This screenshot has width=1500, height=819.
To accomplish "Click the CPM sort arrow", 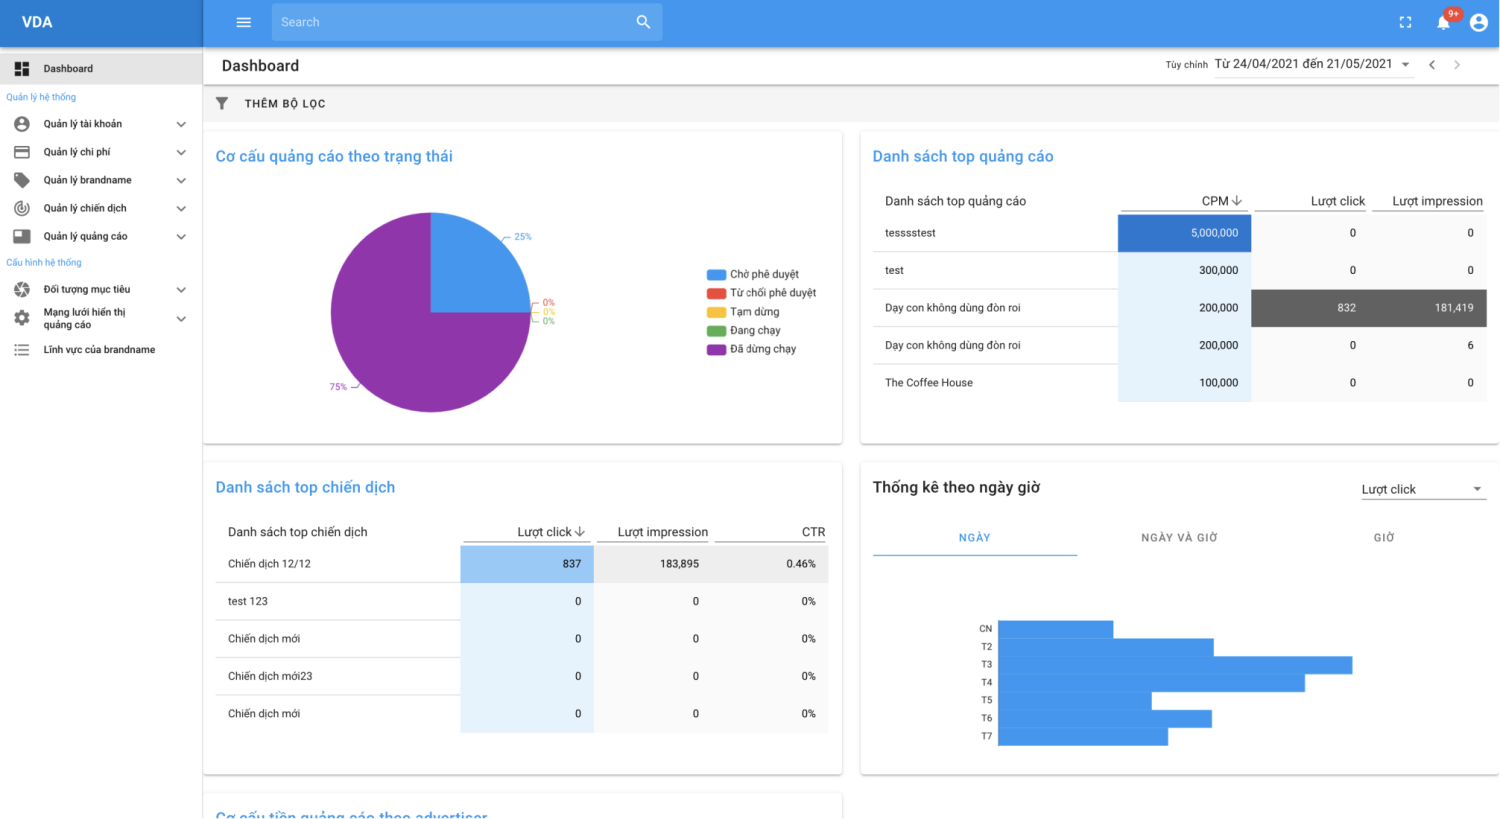I will (x=1237, y=201).
